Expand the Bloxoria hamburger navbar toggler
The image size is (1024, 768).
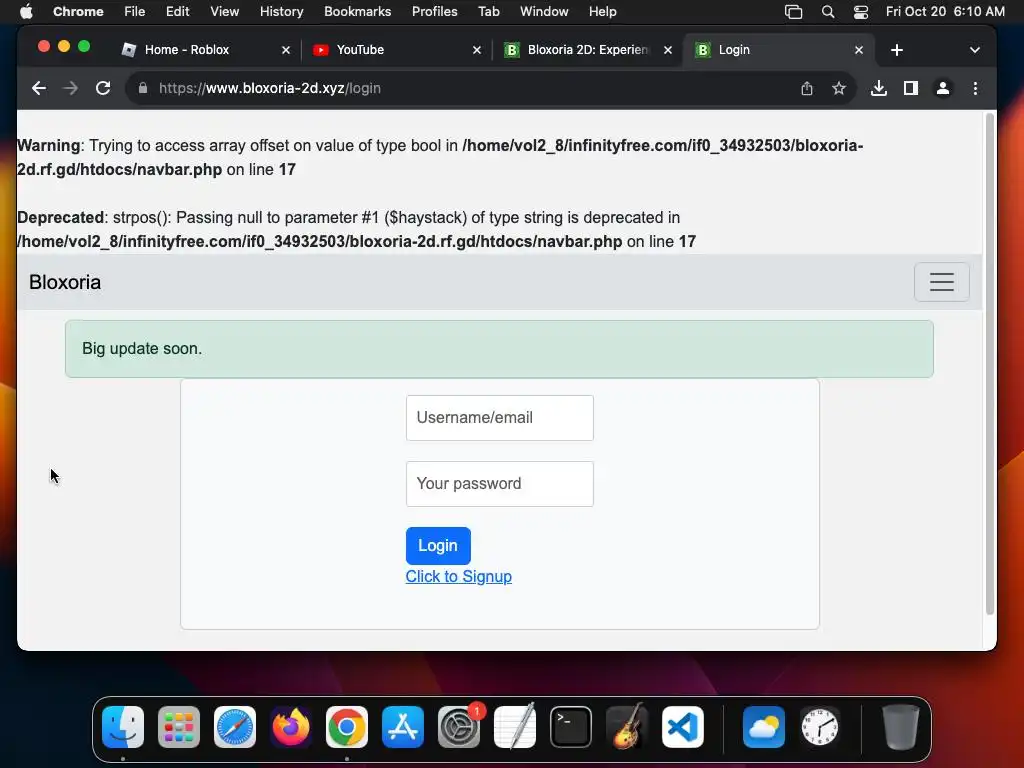click(941, 282)
